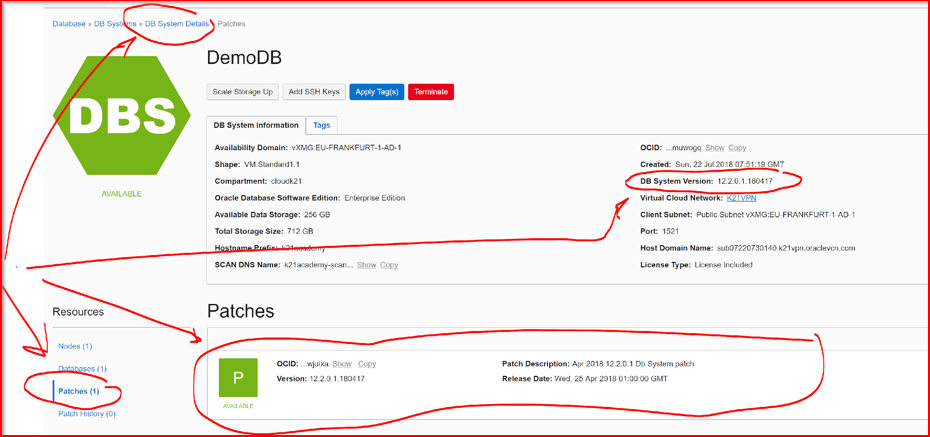Show the full DB system OCID
The height and width of the screenshot is (437, 930).
pos(715,148)
